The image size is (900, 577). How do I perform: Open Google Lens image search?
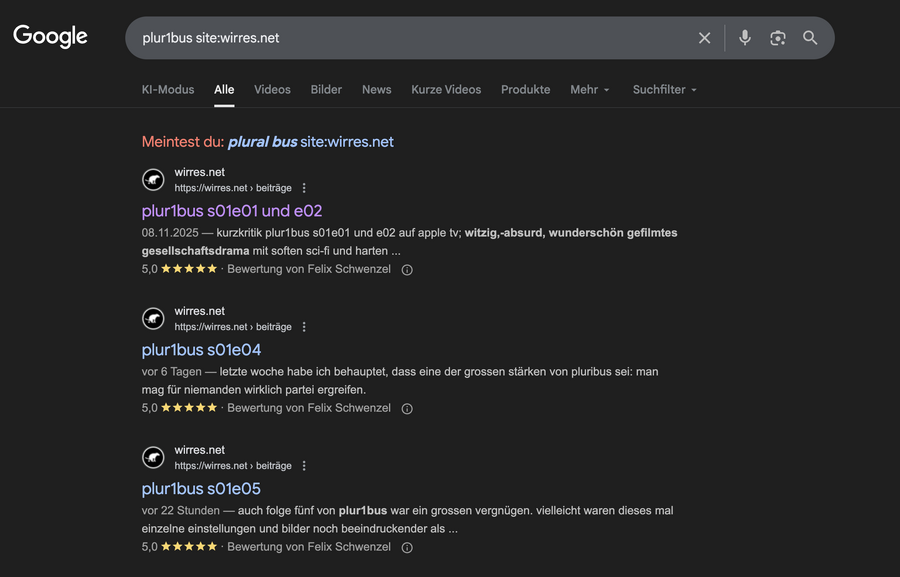[x=778, y=37]
